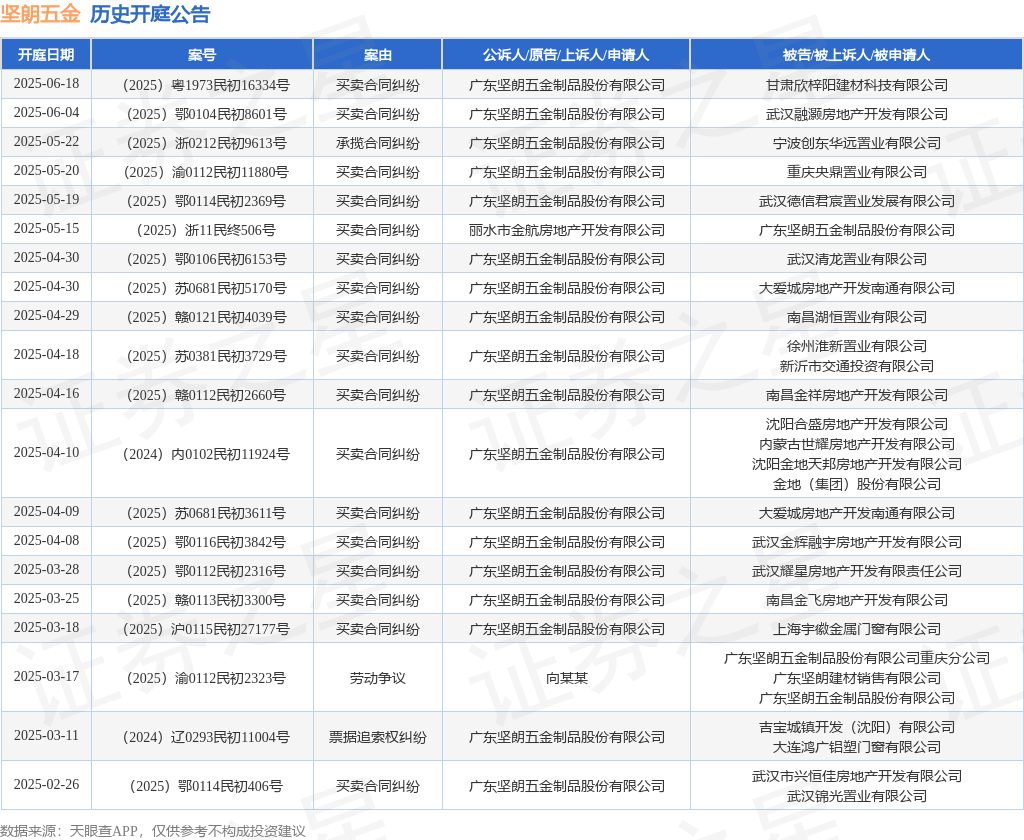Click case number 赣0121民初4039号
Viewport: 1024px width, 840px height.
206,317
